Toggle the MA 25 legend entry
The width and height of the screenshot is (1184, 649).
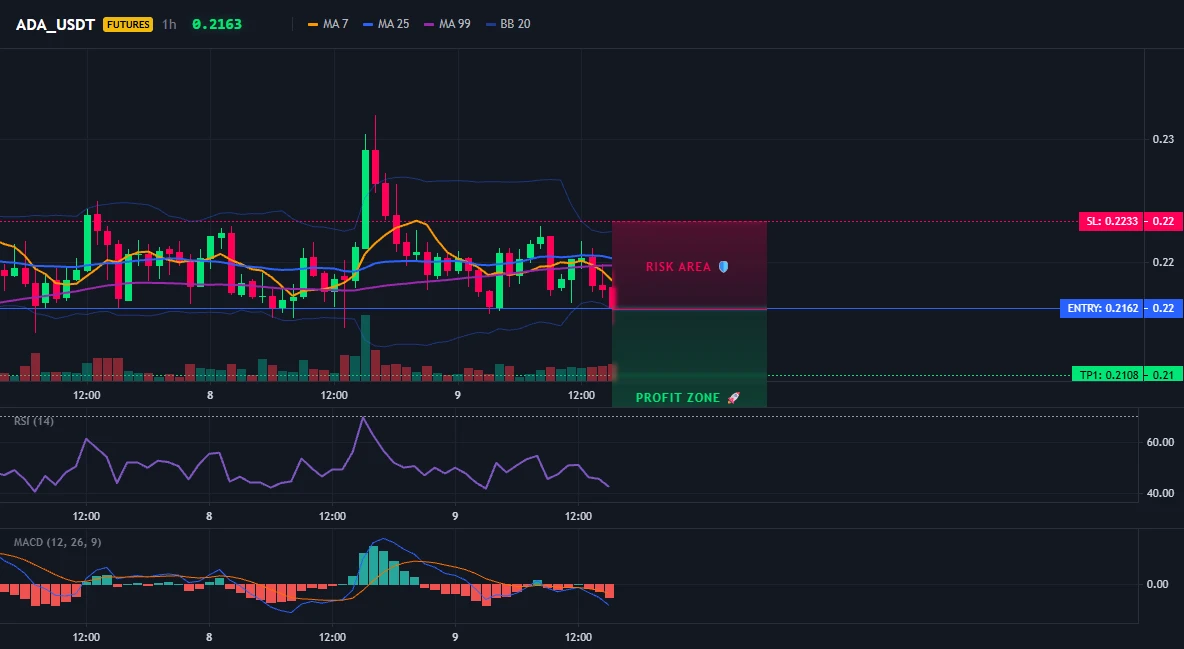pyautogui.click(x=386, y=24)
